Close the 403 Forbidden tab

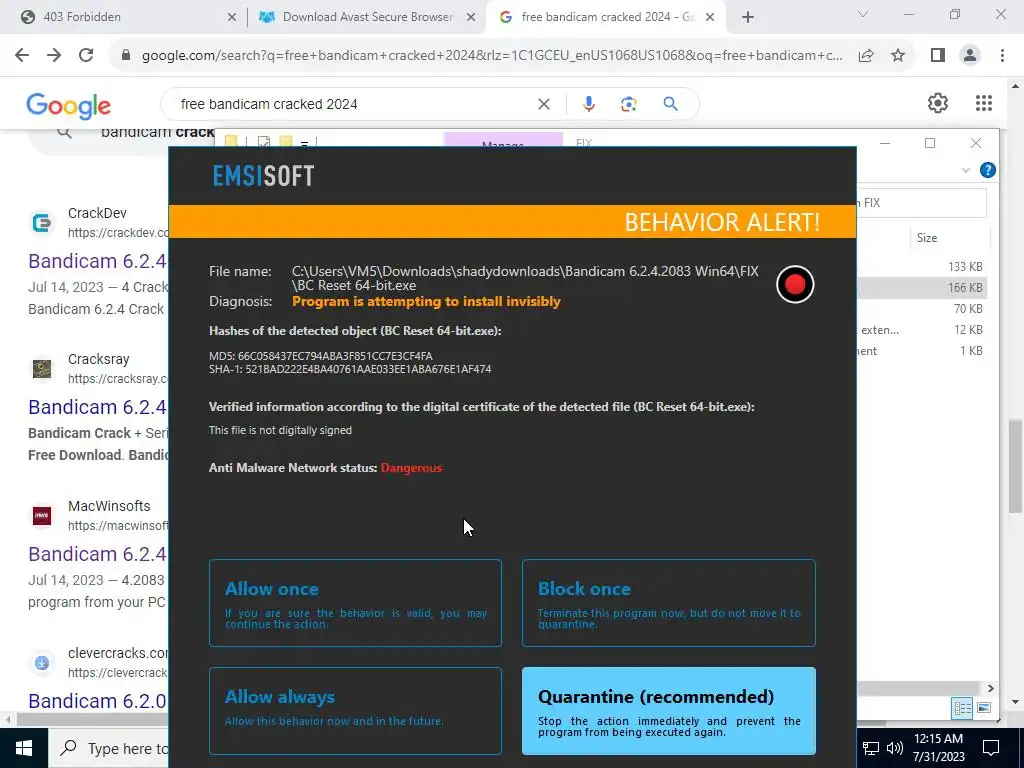click(232, 18)
